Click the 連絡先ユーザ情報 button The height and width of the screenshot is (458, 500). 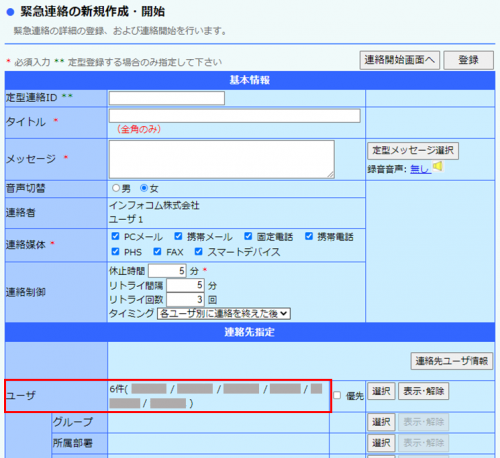pyautogui.click(x=452, y=361)
